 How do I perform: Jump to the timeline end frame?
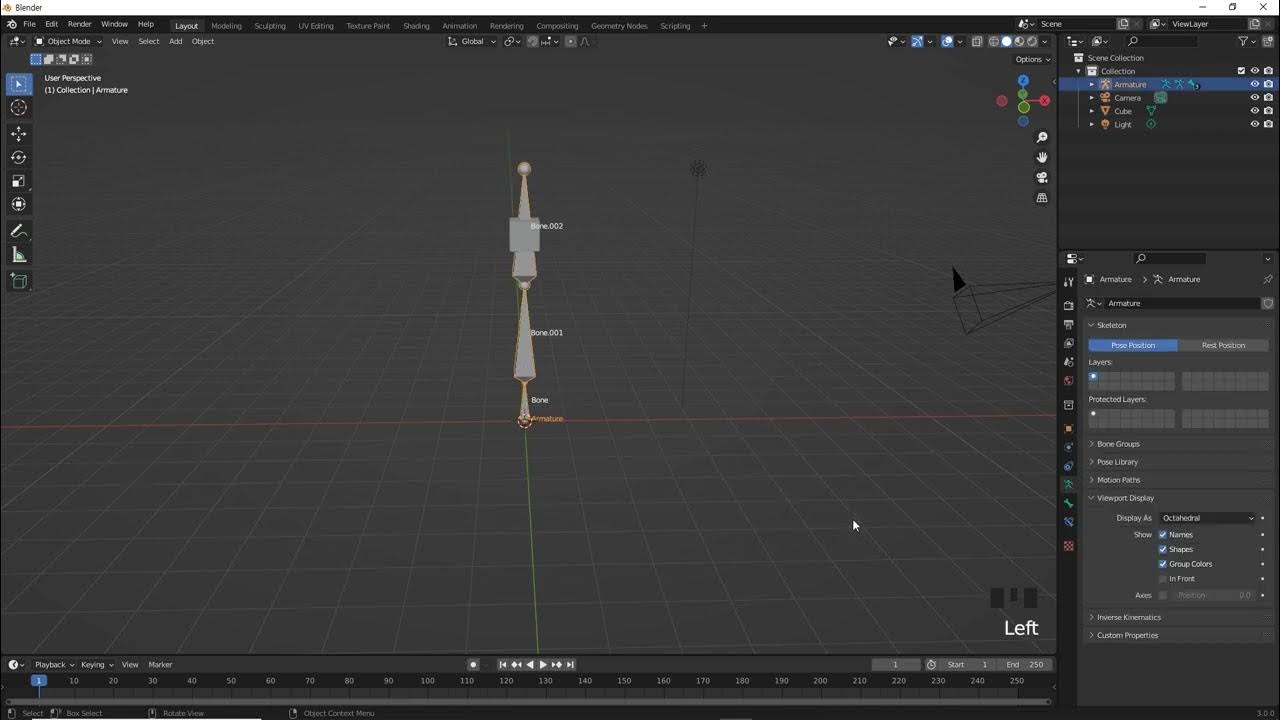(x=570, y=665)
